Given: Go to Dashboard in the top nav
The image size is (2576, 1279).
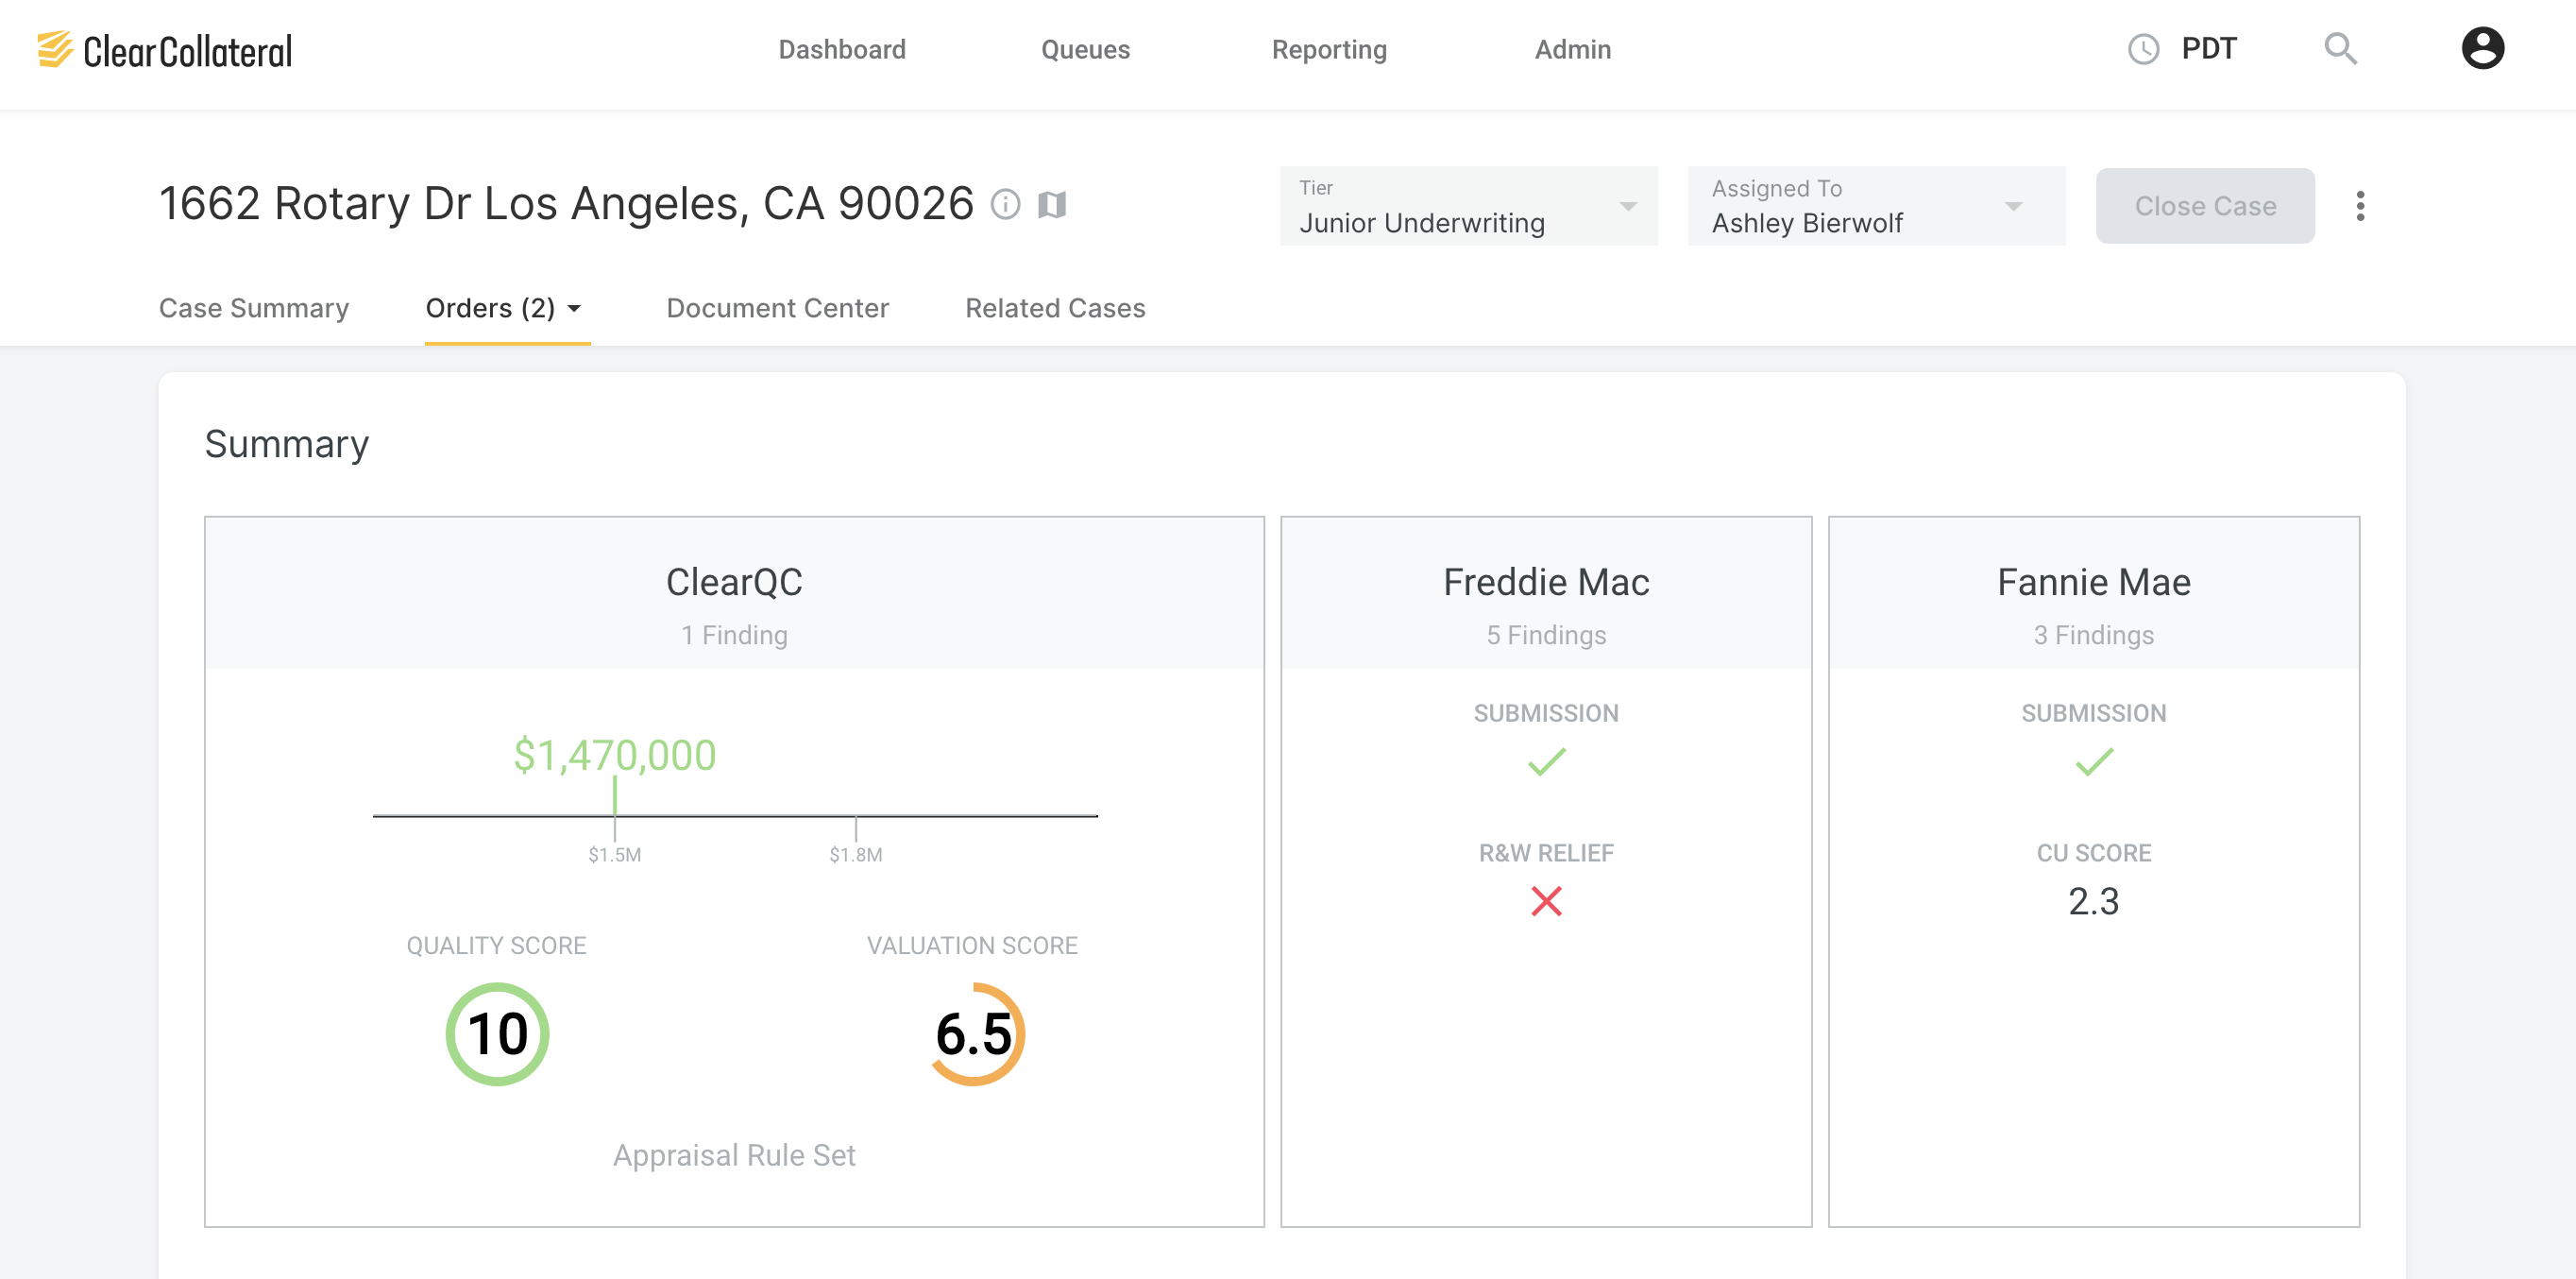Looking at the screenshot, I should point(842,49).
